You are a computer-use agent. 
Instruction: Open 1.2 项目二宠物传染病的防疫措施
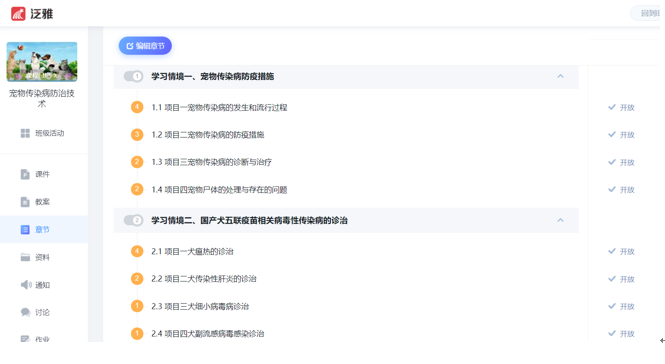click(208, 135)
